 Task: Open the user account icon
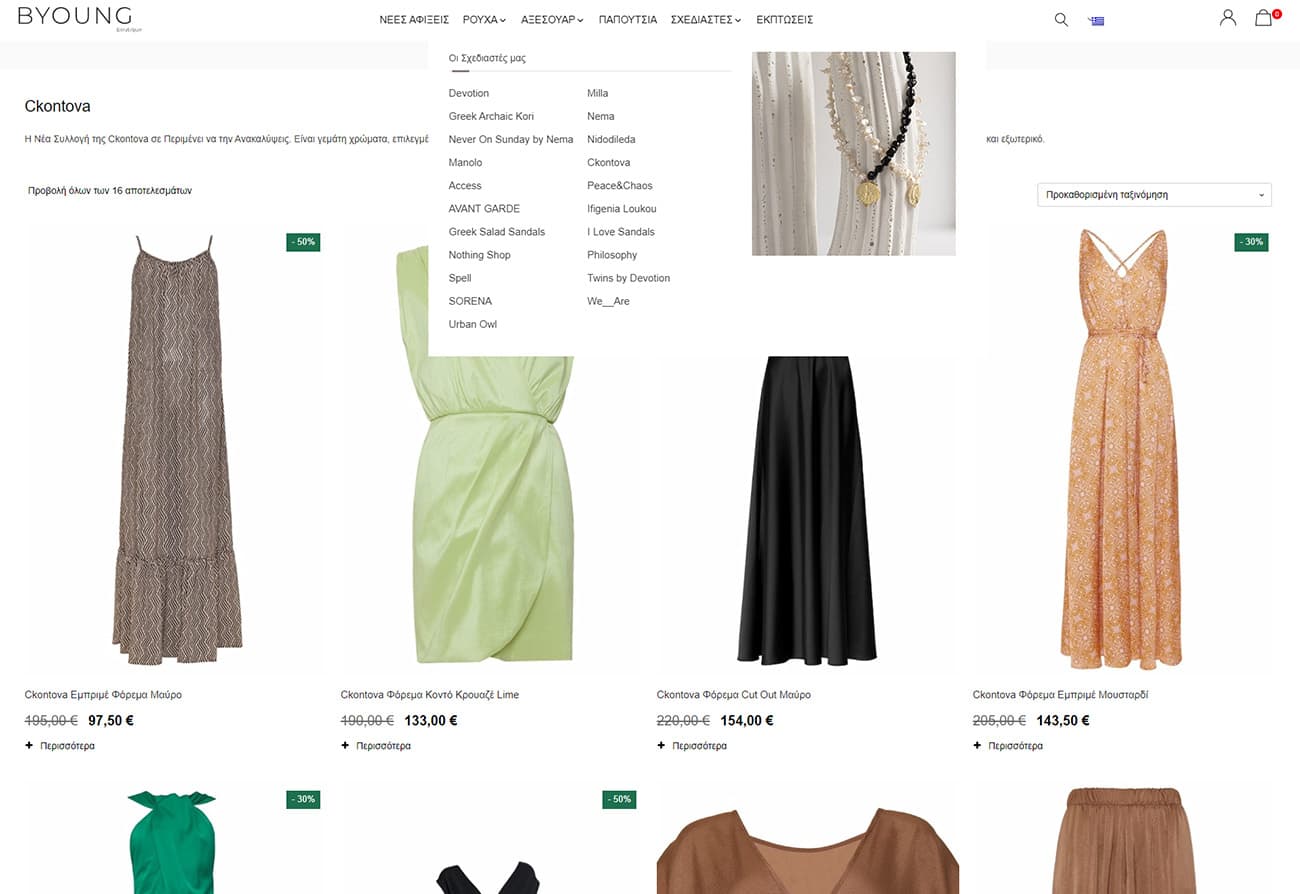1228,18
